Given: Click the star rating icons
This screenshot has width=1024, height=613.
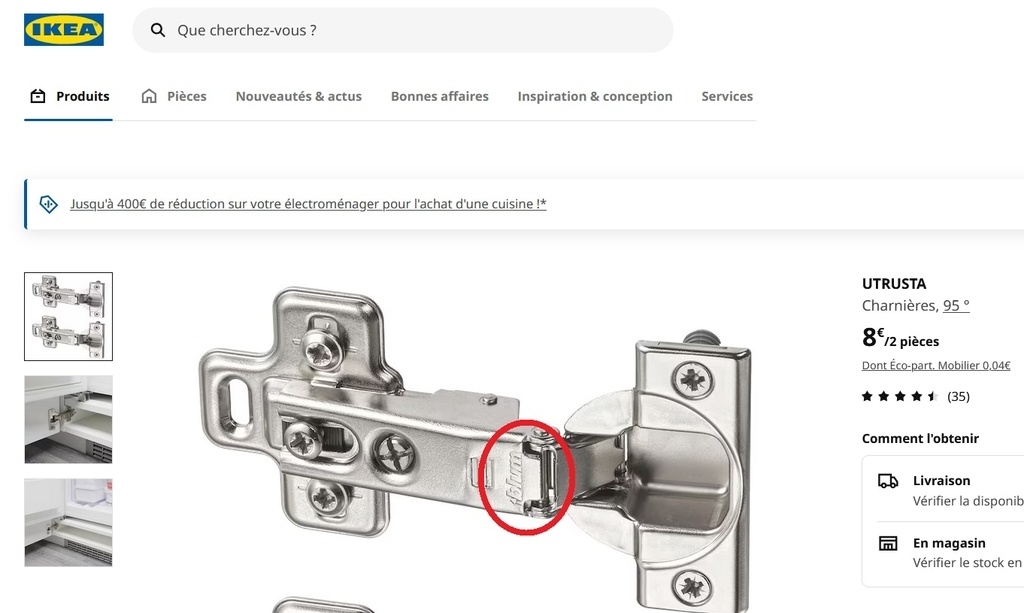Looking at the screenshot, I should (900, 396).
